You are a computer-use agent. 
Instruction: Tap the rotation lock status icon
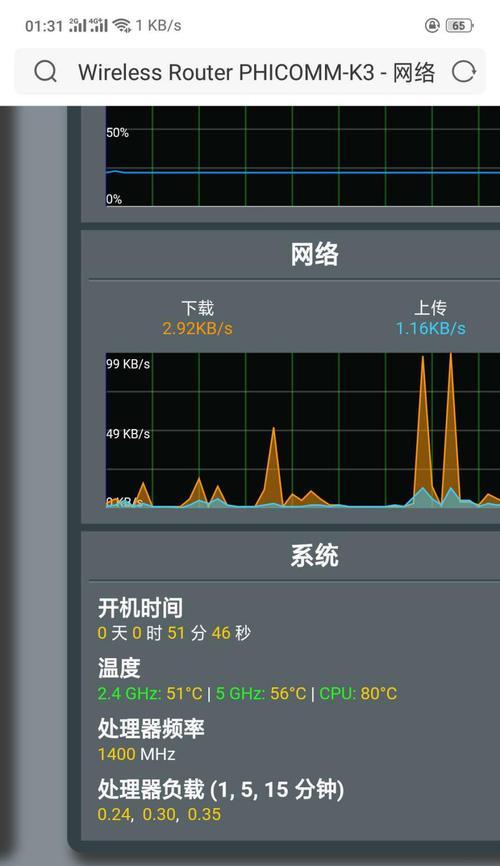pyautogui.click(x=431, y=25)
